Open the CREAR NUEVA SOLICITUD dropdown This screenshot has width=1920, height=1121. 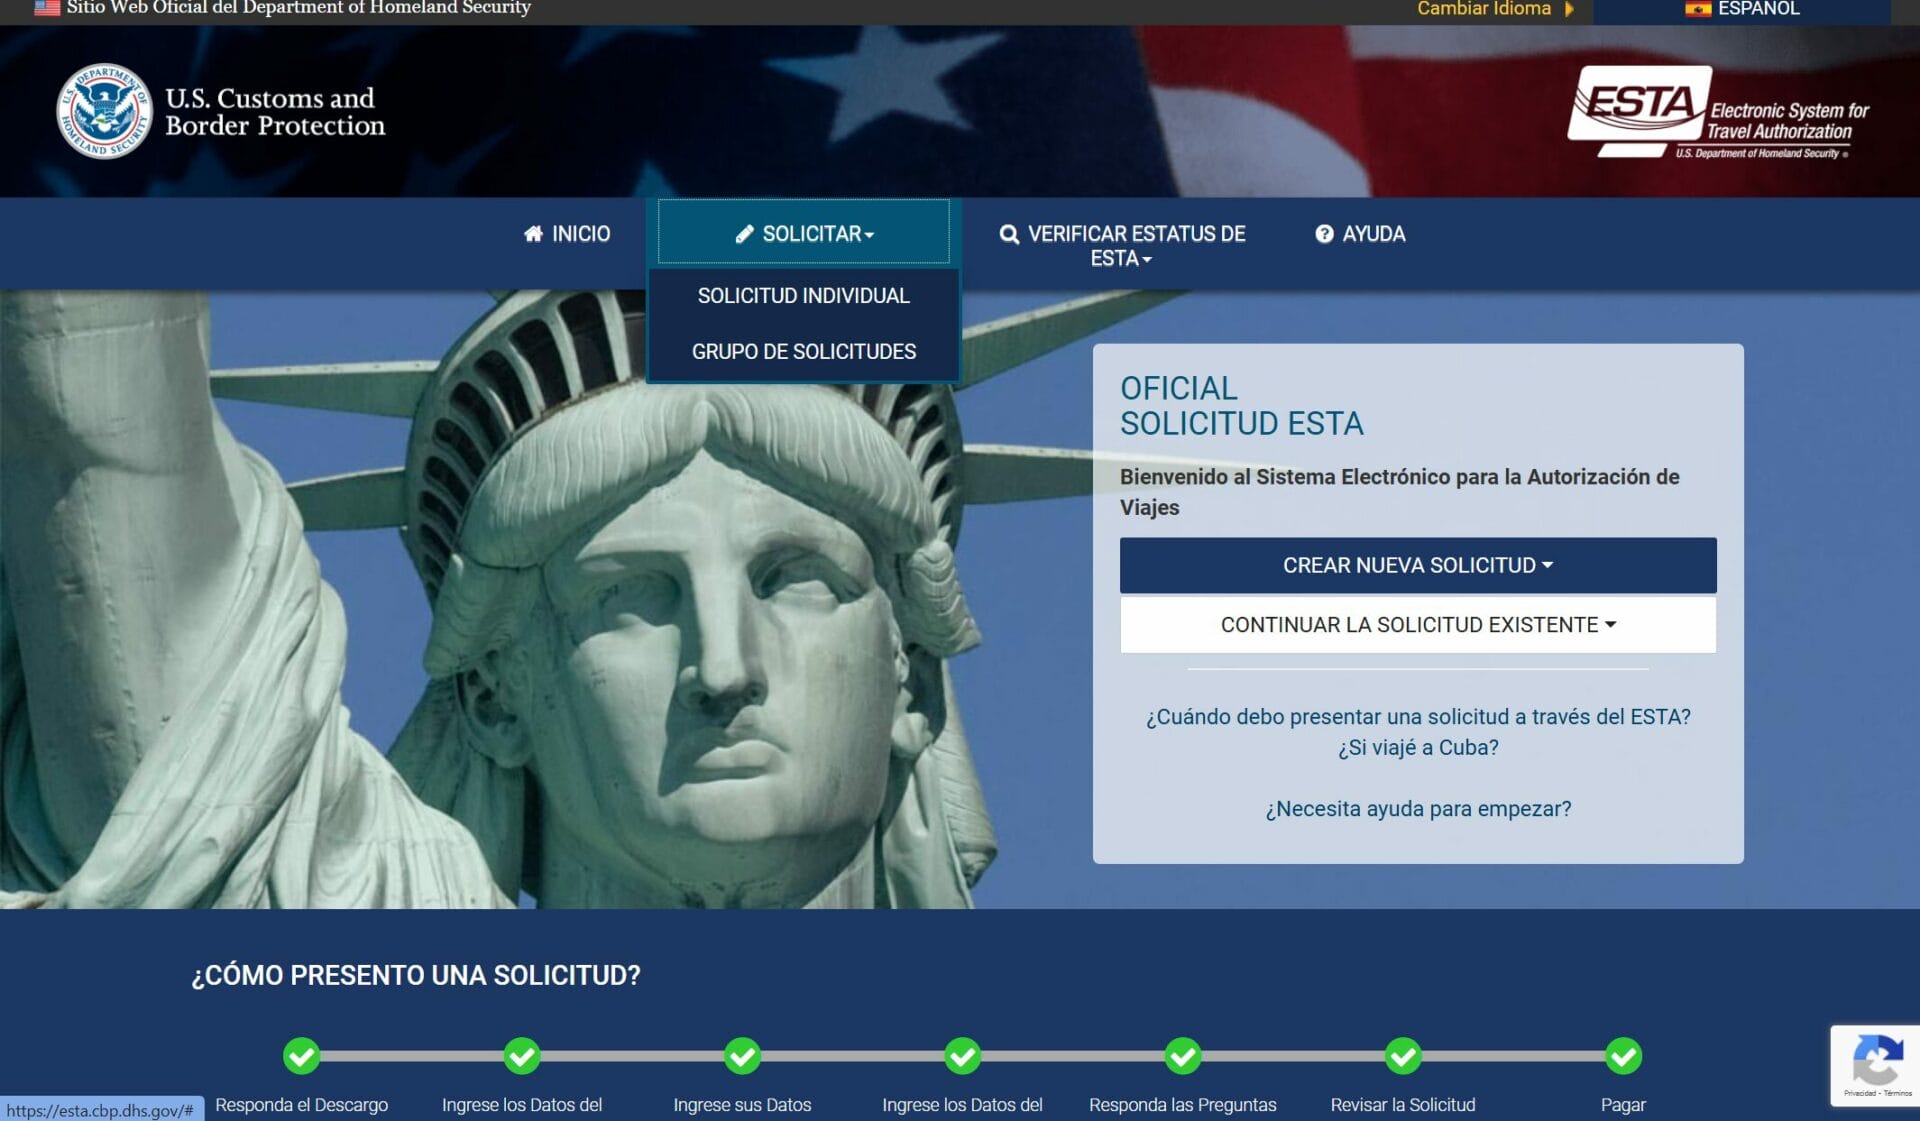coord(1418,566)
